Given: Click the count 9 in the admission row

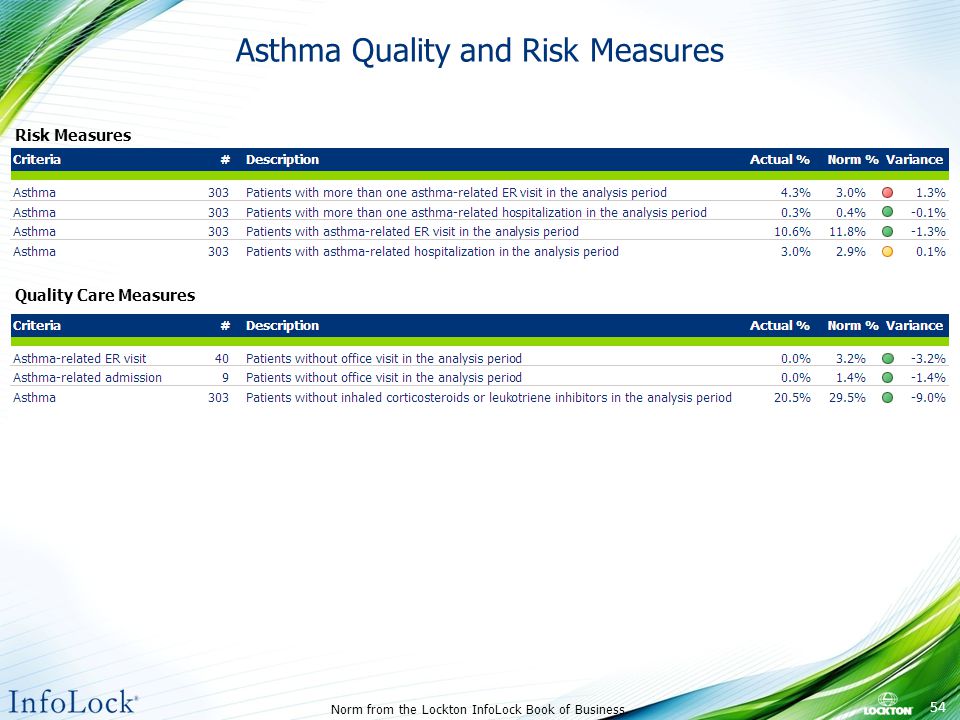Looking at the screenshot, I should (x=225, y=378).
